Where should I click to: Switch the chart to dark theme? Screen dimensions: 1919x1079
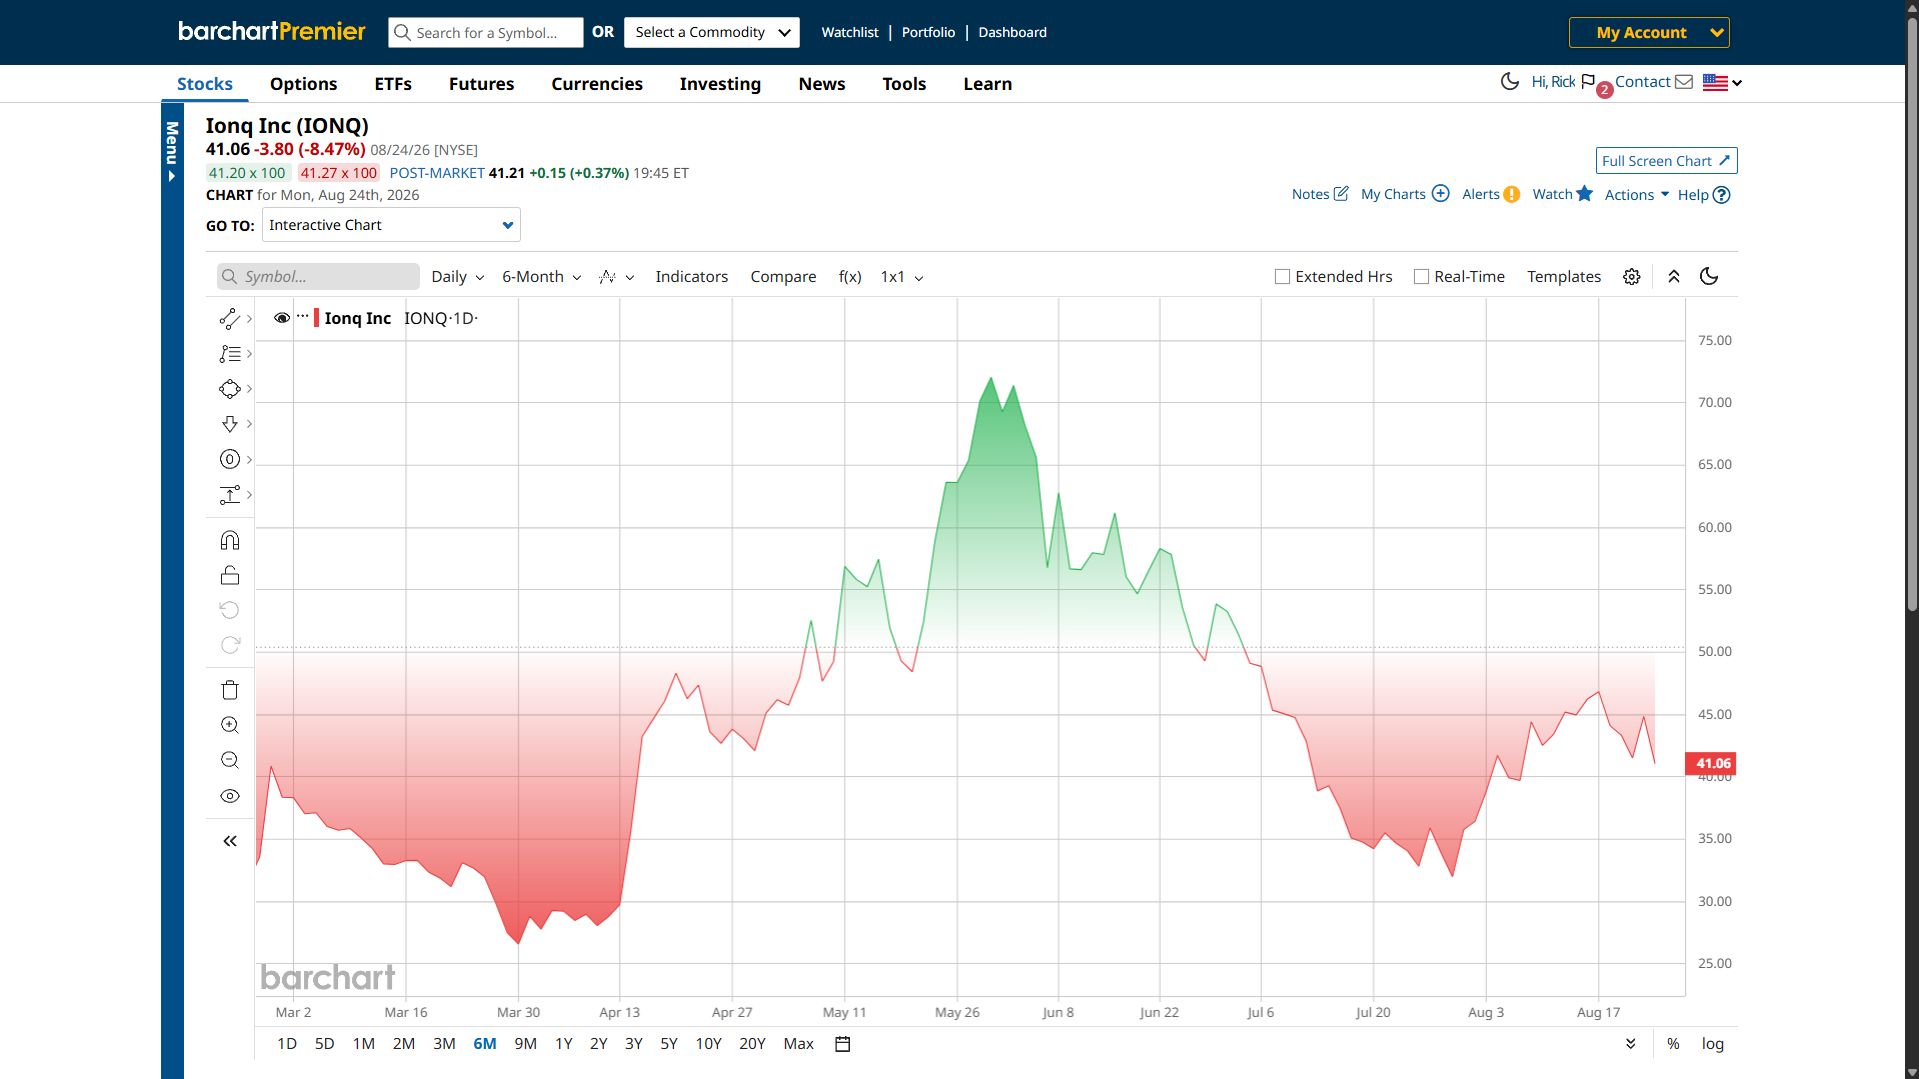click(1709, 277)
